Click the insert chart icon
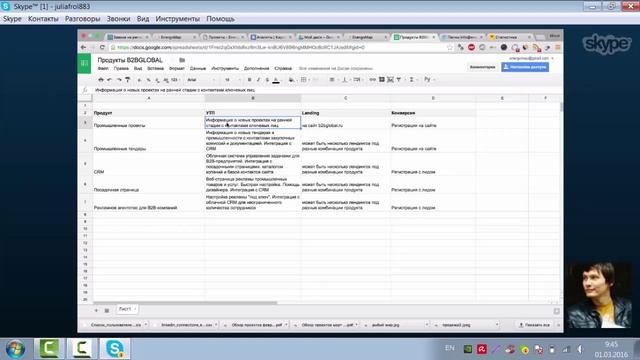The width and height of the screenshot is (640, 360). [x=390, y=80]
